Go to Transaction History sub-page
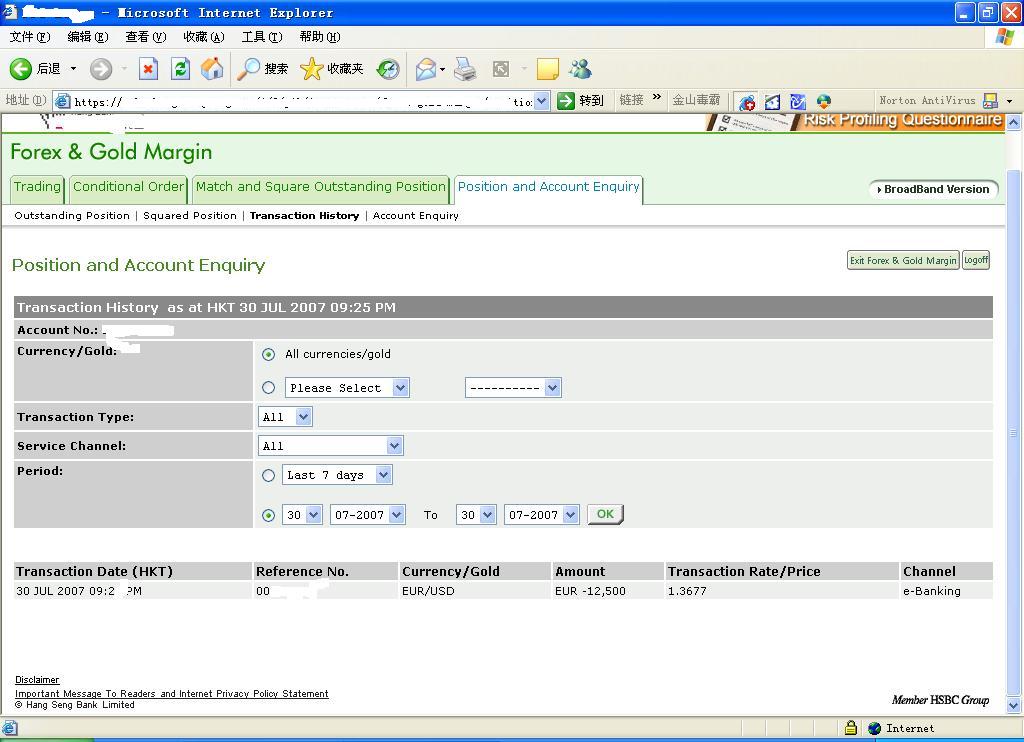 point(304,216)
